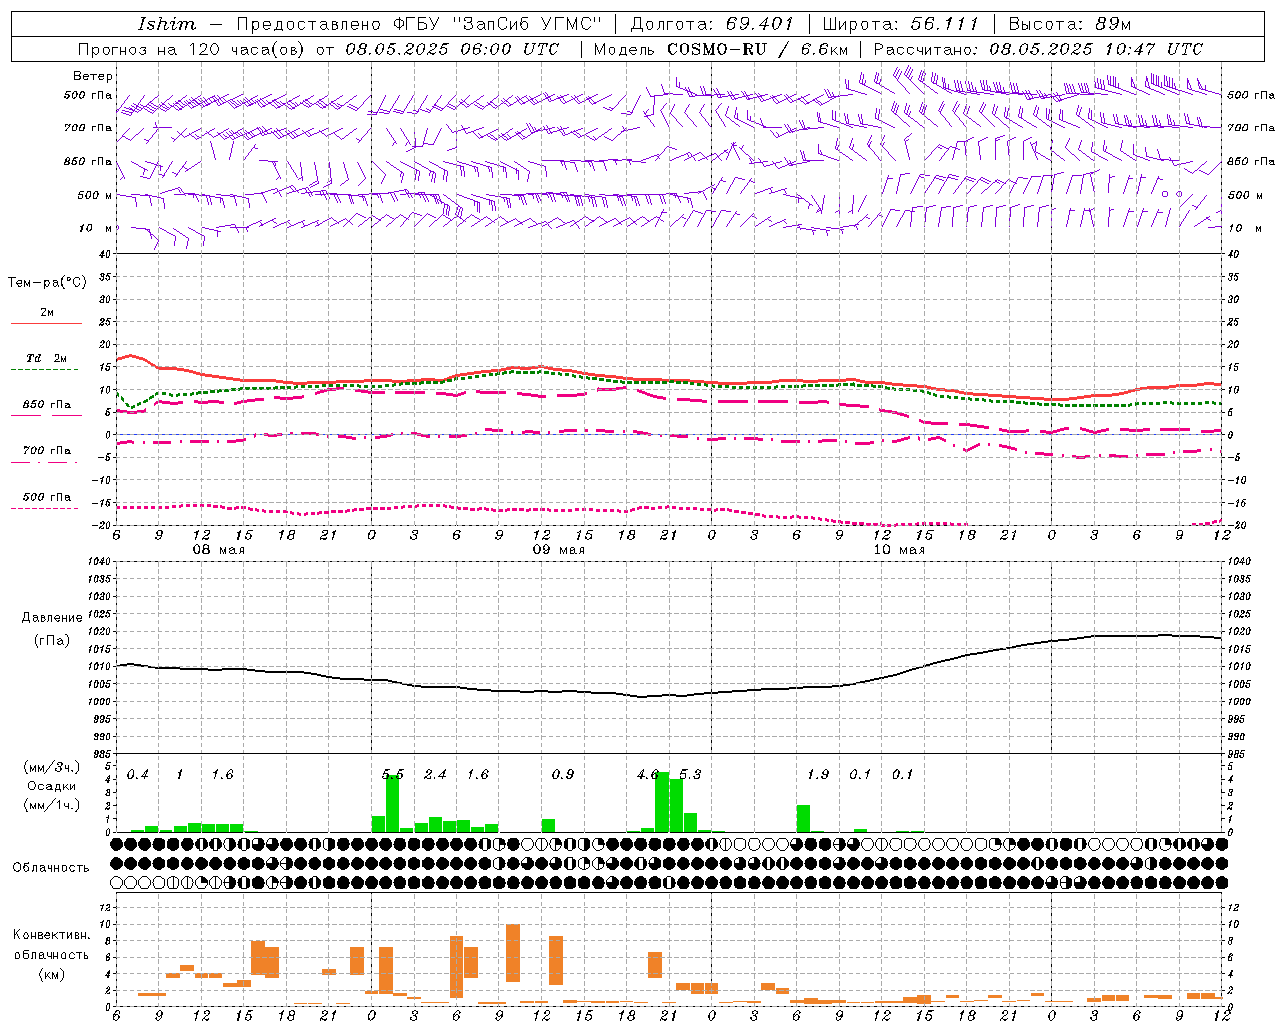Click the 5.3 precipitation value
The image size is (1280, 1024).
690,775
